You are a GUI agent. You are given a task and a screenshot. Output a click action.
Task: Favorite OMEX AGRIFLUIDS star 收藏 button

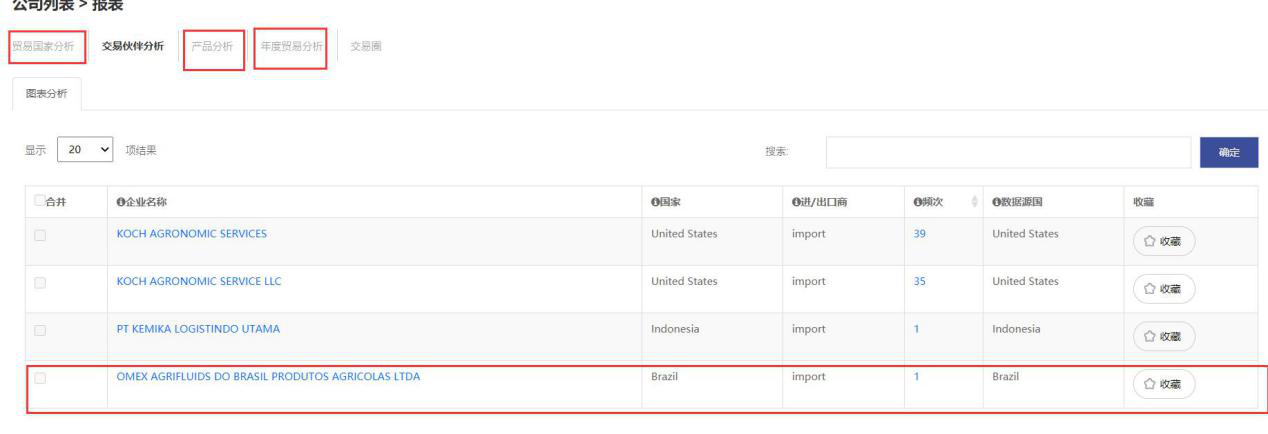coord(1163,384)
